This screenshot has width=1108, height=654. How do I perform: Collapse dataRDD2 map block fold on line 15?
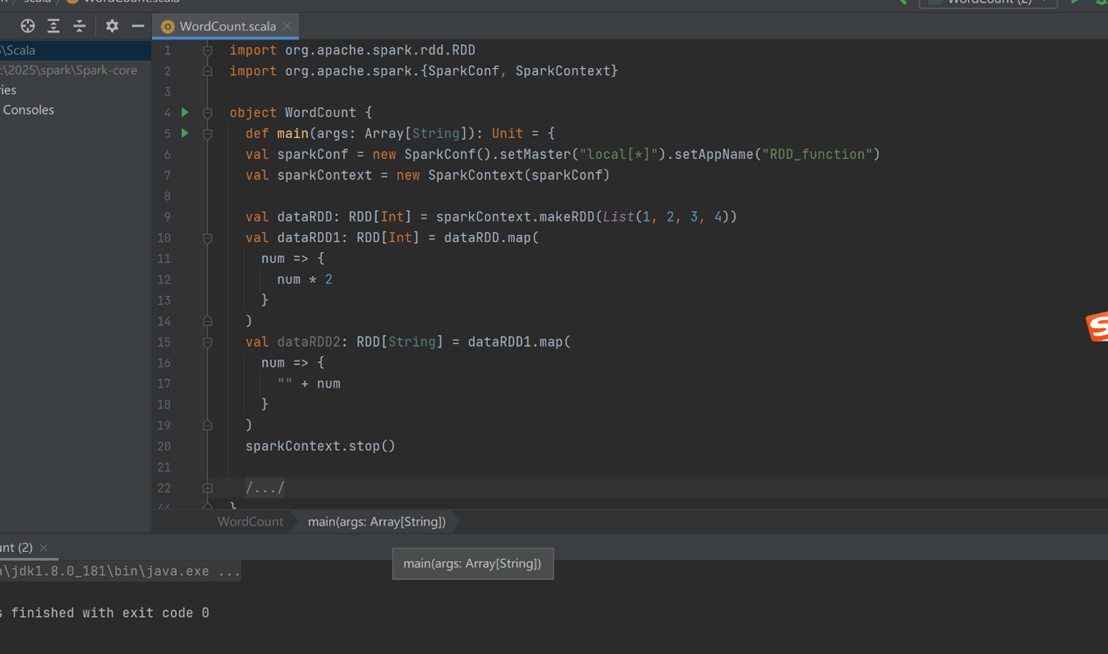(208, 342)
